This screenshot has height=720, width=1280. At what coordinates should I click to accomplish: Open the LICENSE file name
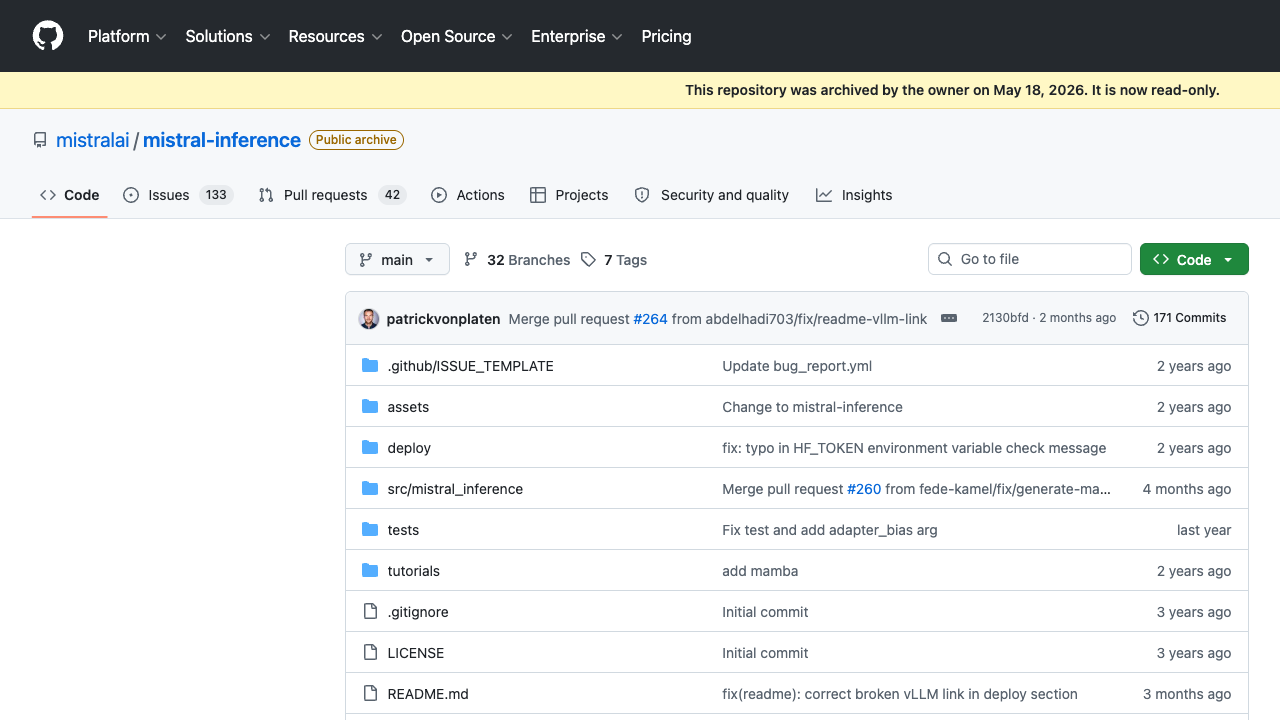416,653
